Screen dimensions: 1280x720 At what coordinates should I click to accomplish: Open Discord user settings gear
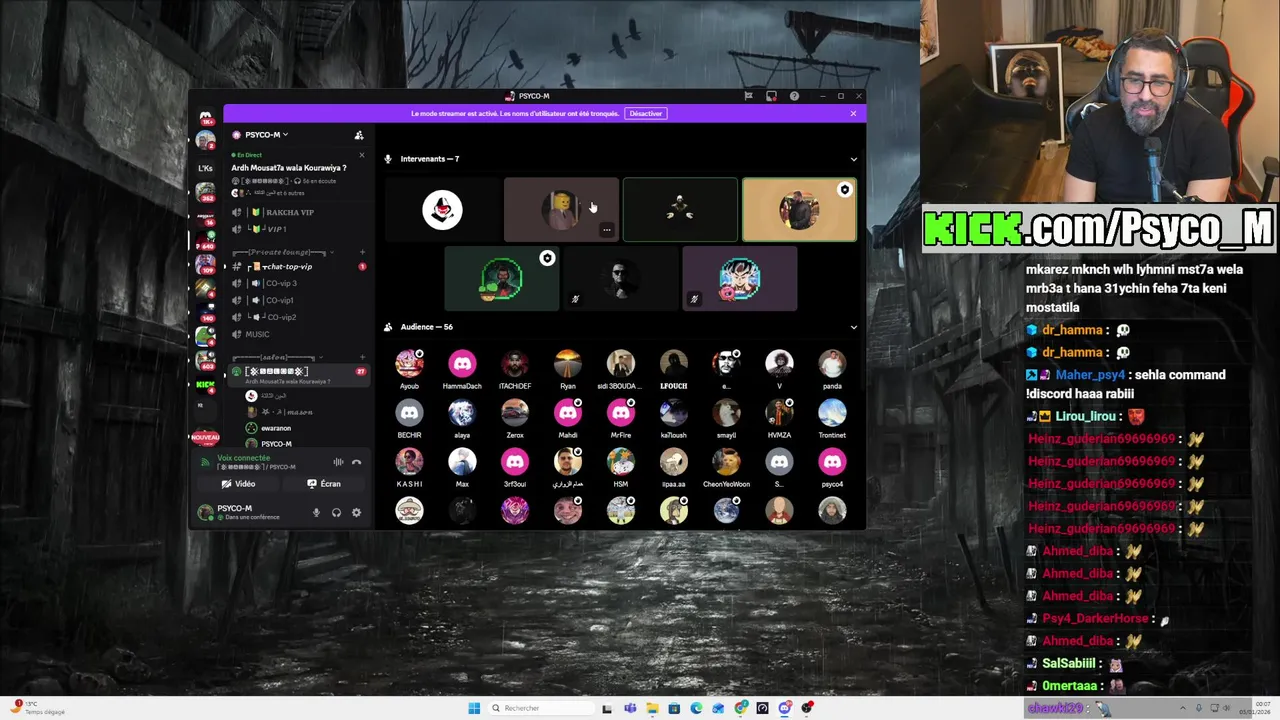coord(356,513)
